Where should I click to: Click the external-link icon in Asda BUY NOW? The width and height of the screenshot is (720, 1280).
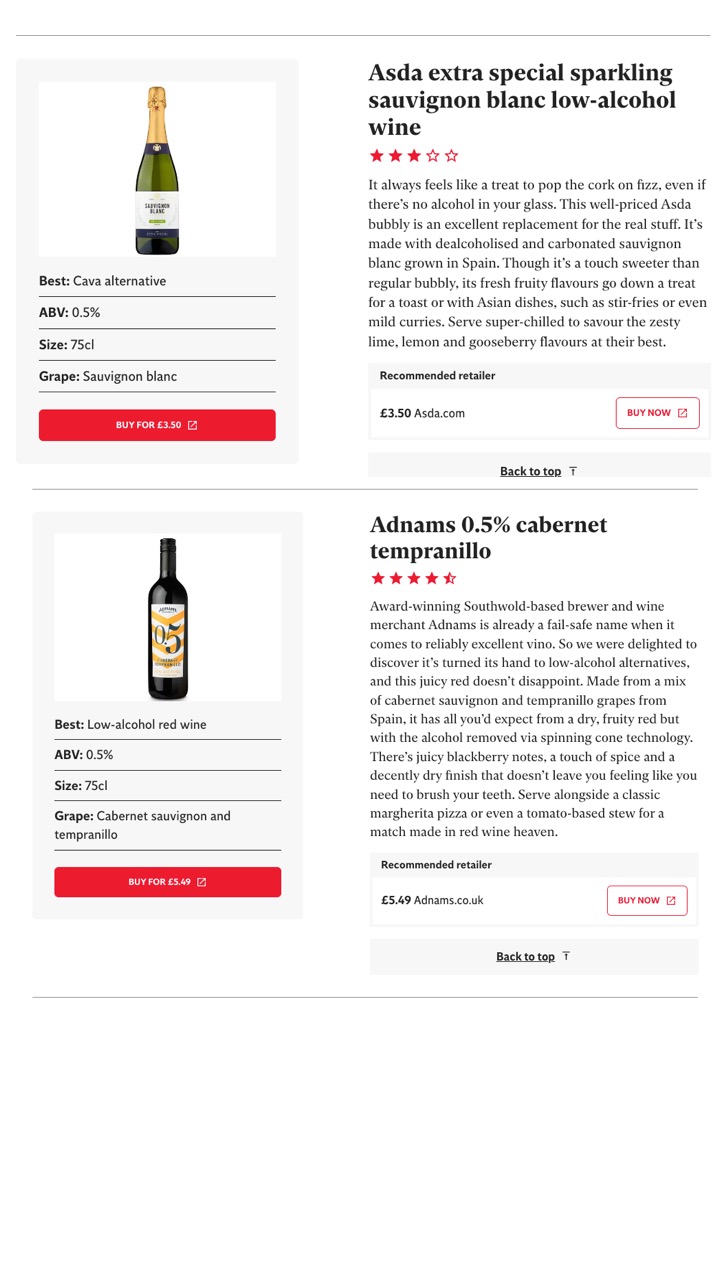coord(683,413)
